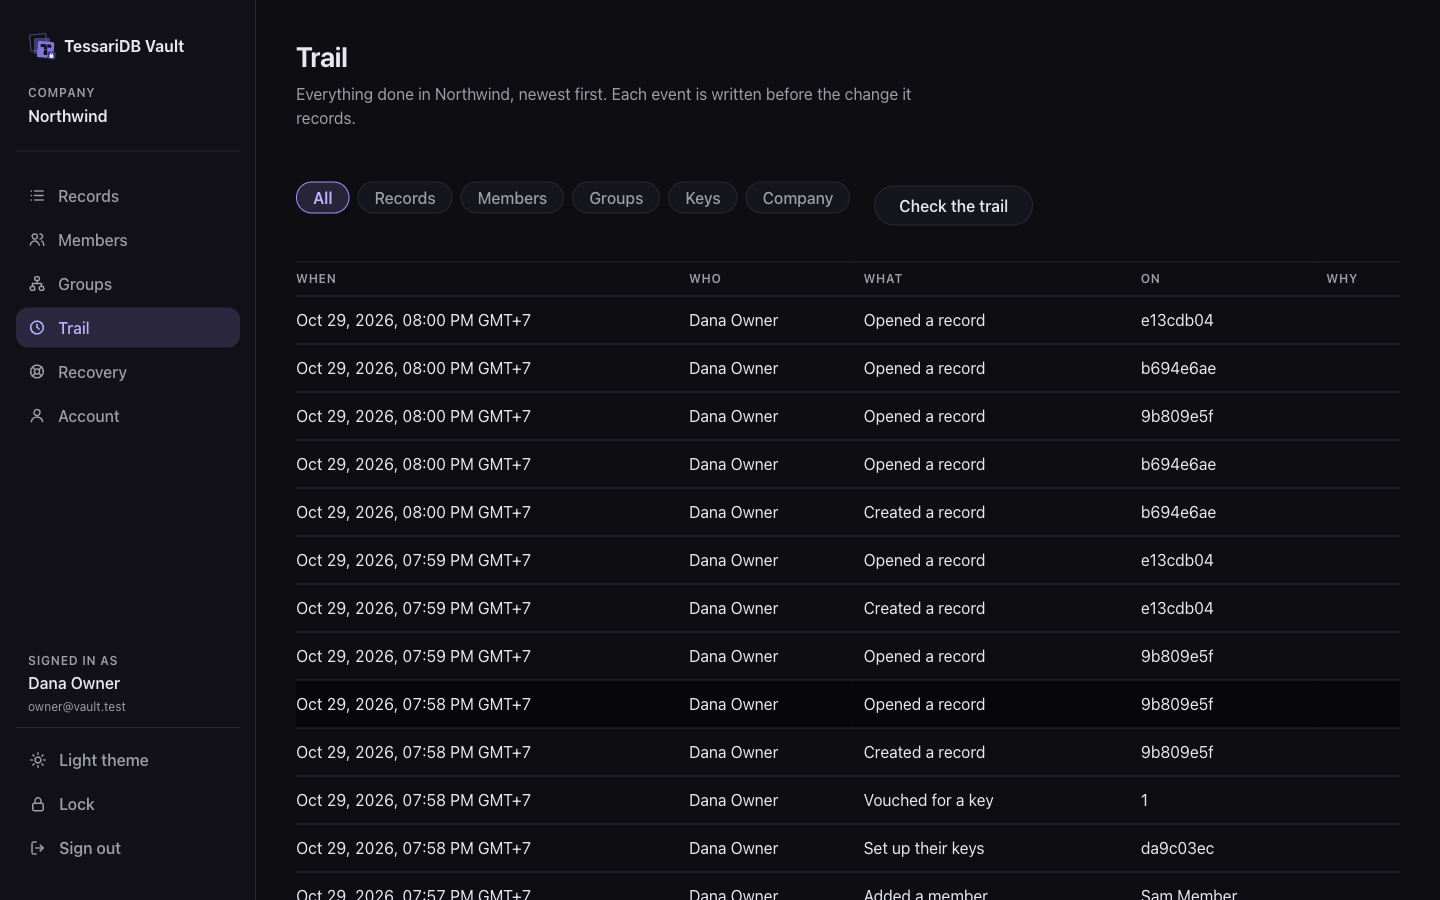The width and height of the screenshot is (1440, 900).
Task: Click 'Created a record' for 9b809e5f
Action: click(x=924, y=752)
